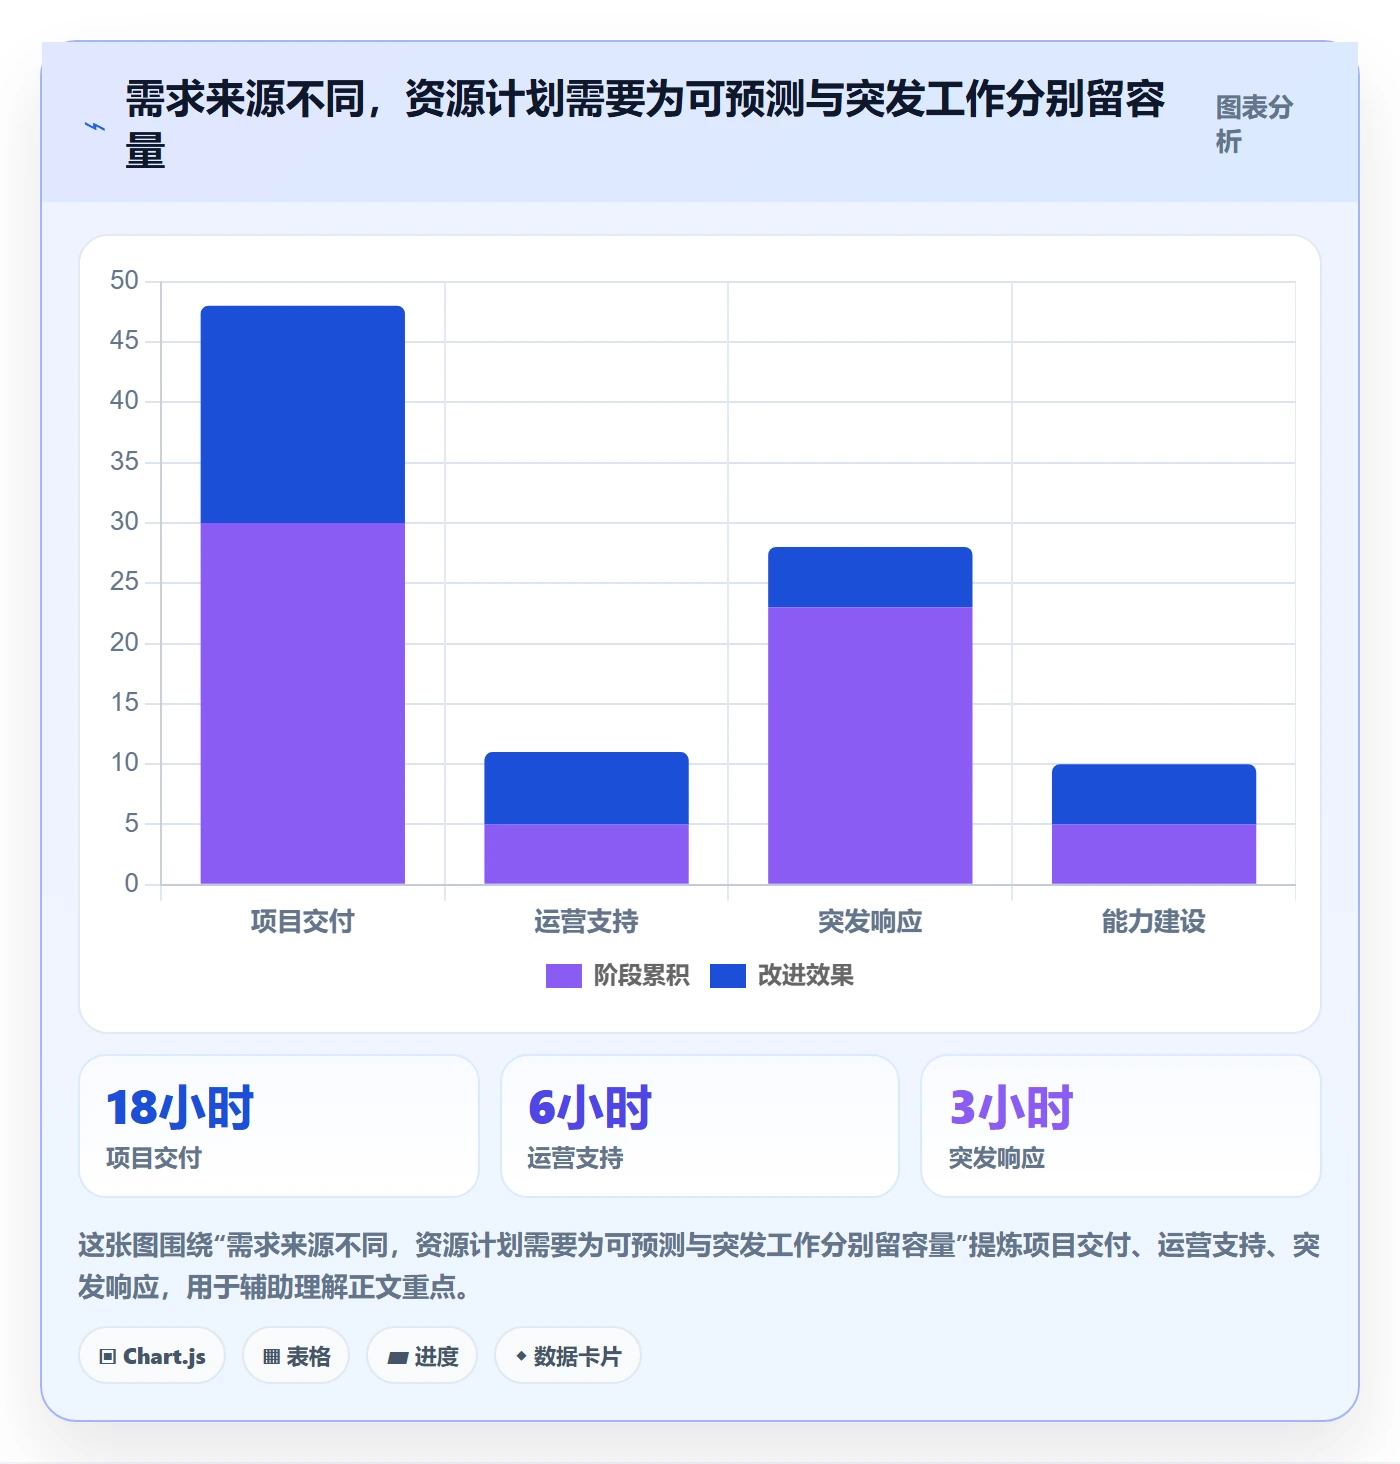Click the blue bar segment for 运营支持

pyautogui.click(x=587, y=788)
